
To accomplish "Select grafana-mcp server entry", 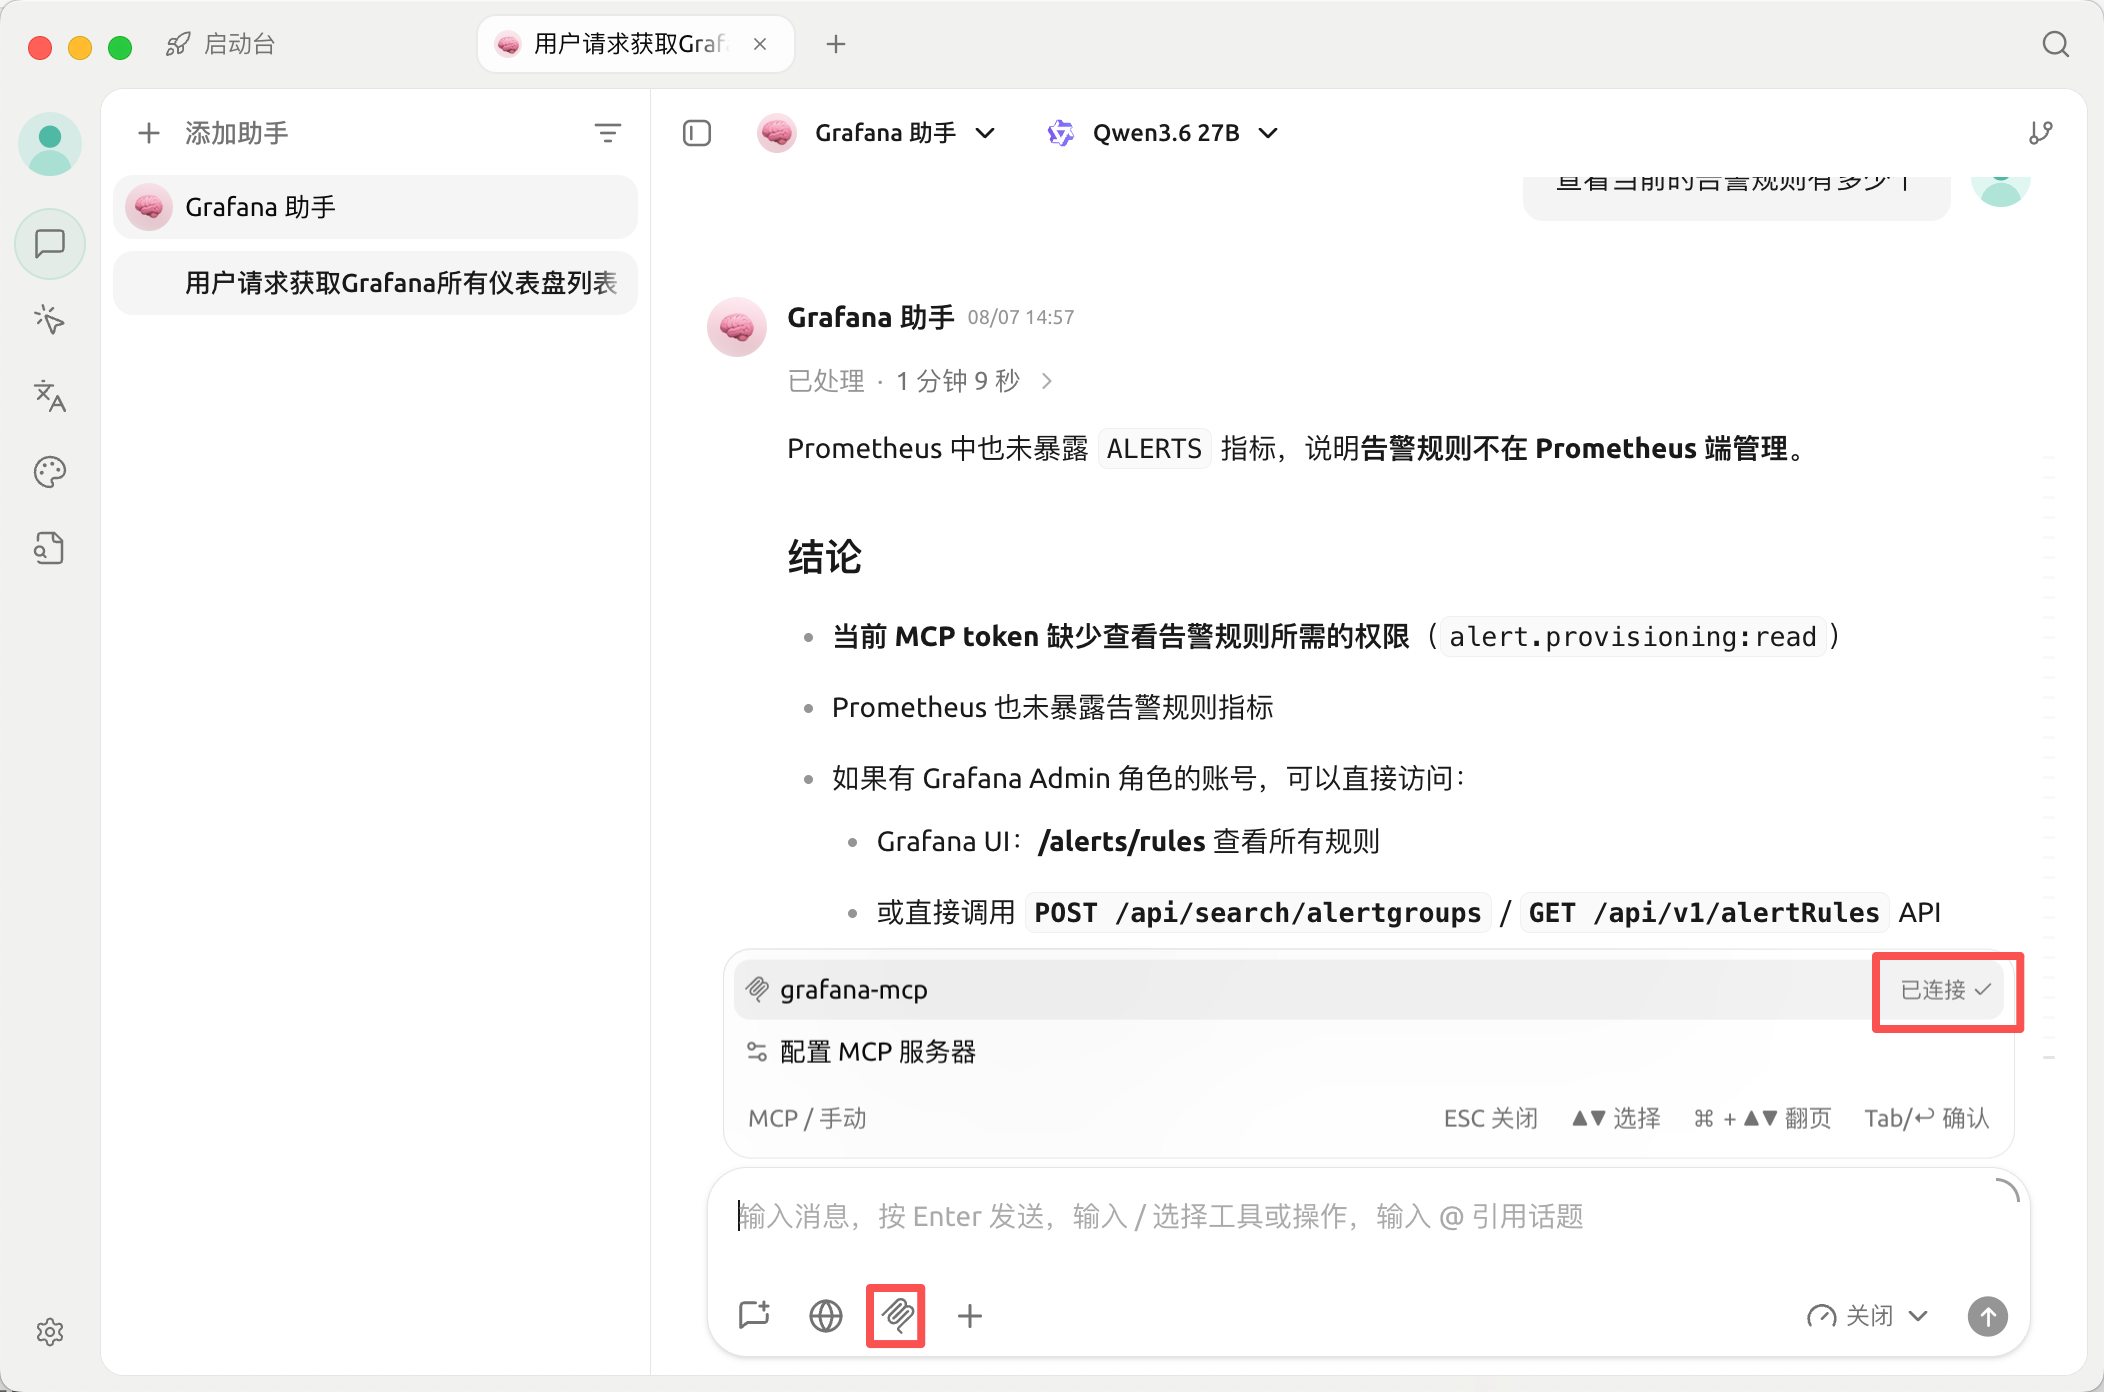I will (x=1368, y=990).
